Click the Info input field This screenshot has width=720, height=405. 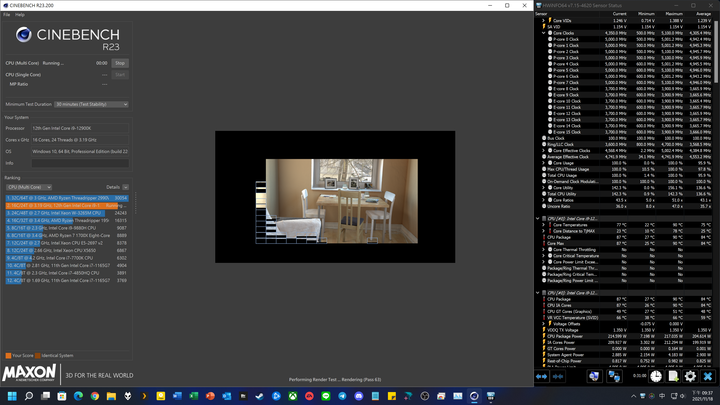[80, 163]
